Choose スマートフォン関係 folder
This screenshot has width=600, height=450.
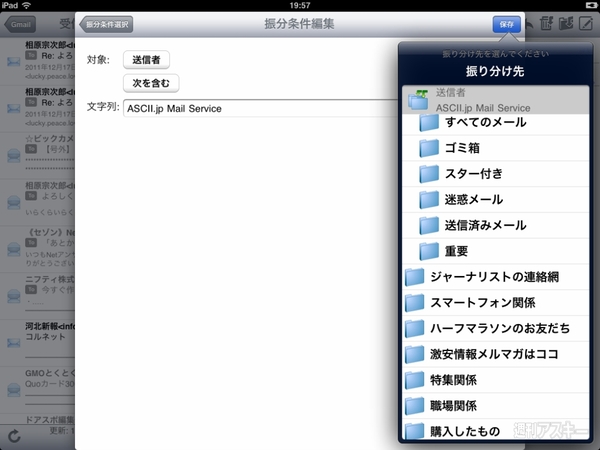tap(496, 303)
